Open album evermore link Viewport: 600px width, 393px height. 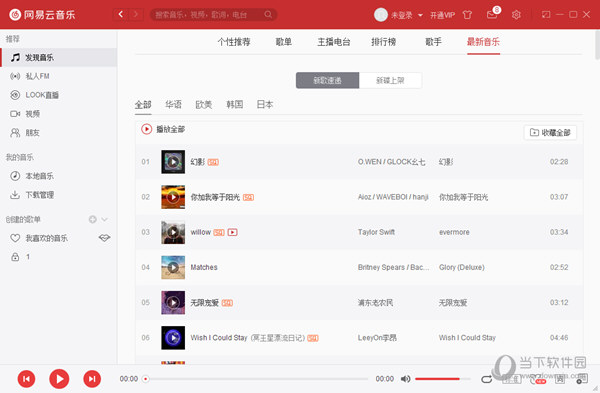pyautogui.click(x=454, y=232)
